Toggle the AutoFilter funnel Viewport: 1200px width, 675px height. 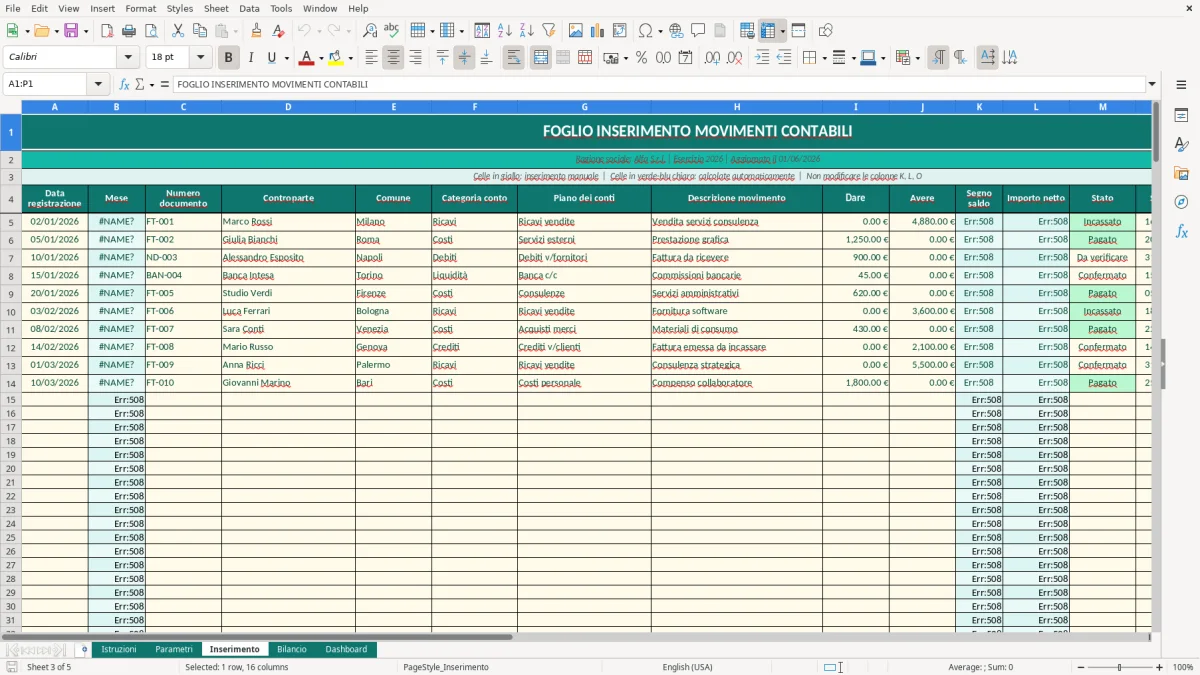[x=548, y=31]
